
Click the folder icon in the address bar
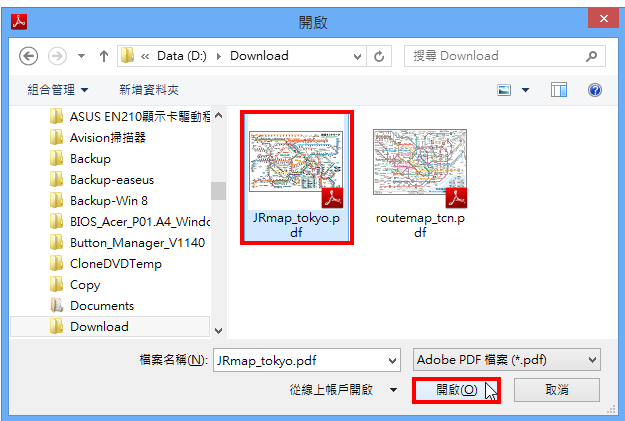pos(127,56)
